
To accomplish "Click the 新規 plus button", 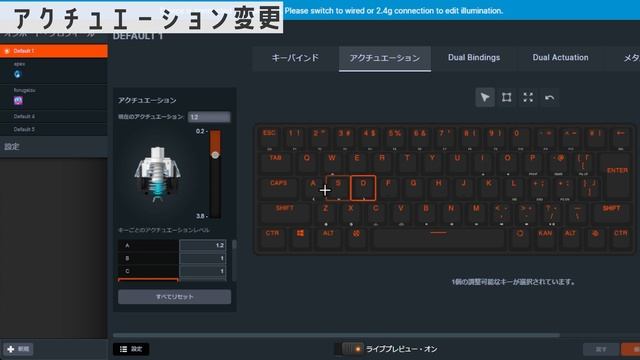I will tap(18, 349).
